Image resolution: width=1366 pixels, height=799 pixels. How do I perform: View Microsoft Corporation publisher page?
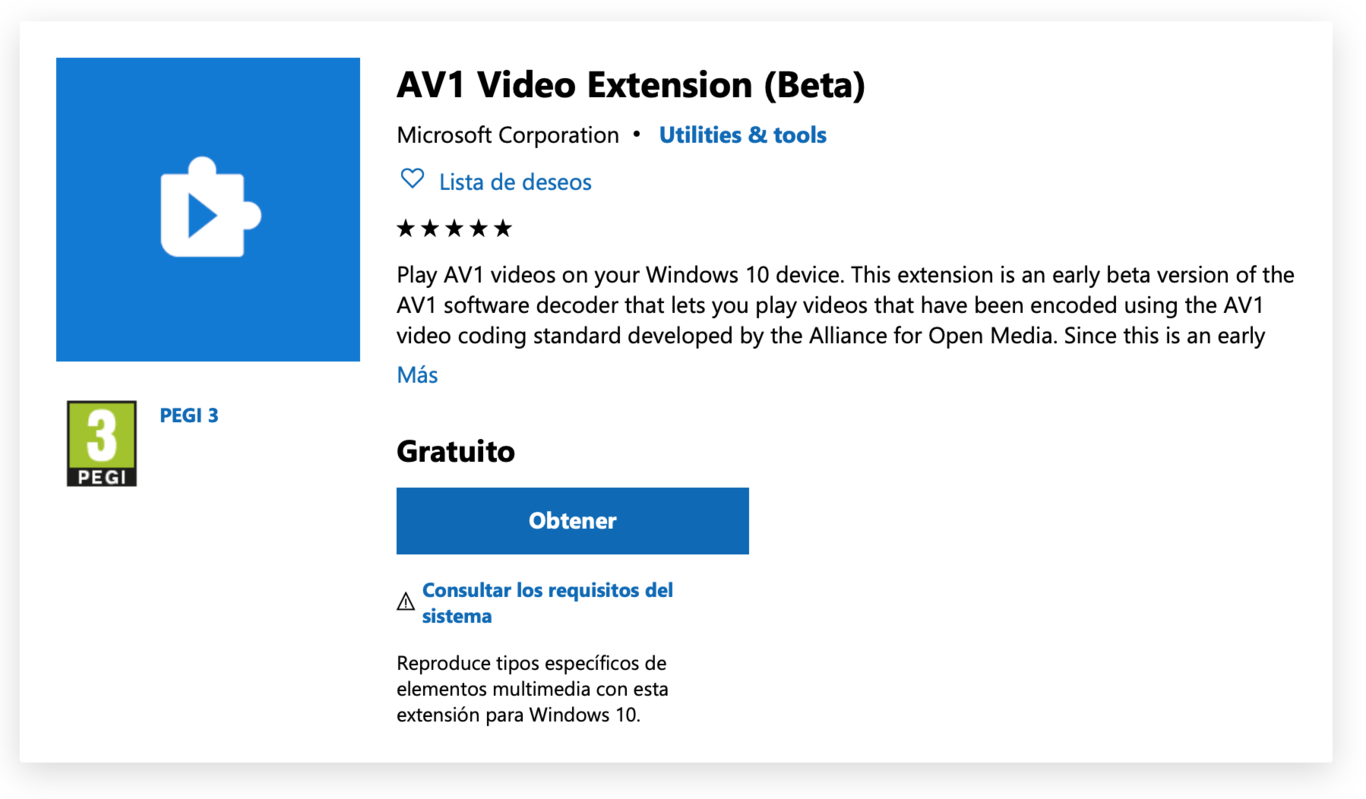point(507,134)
